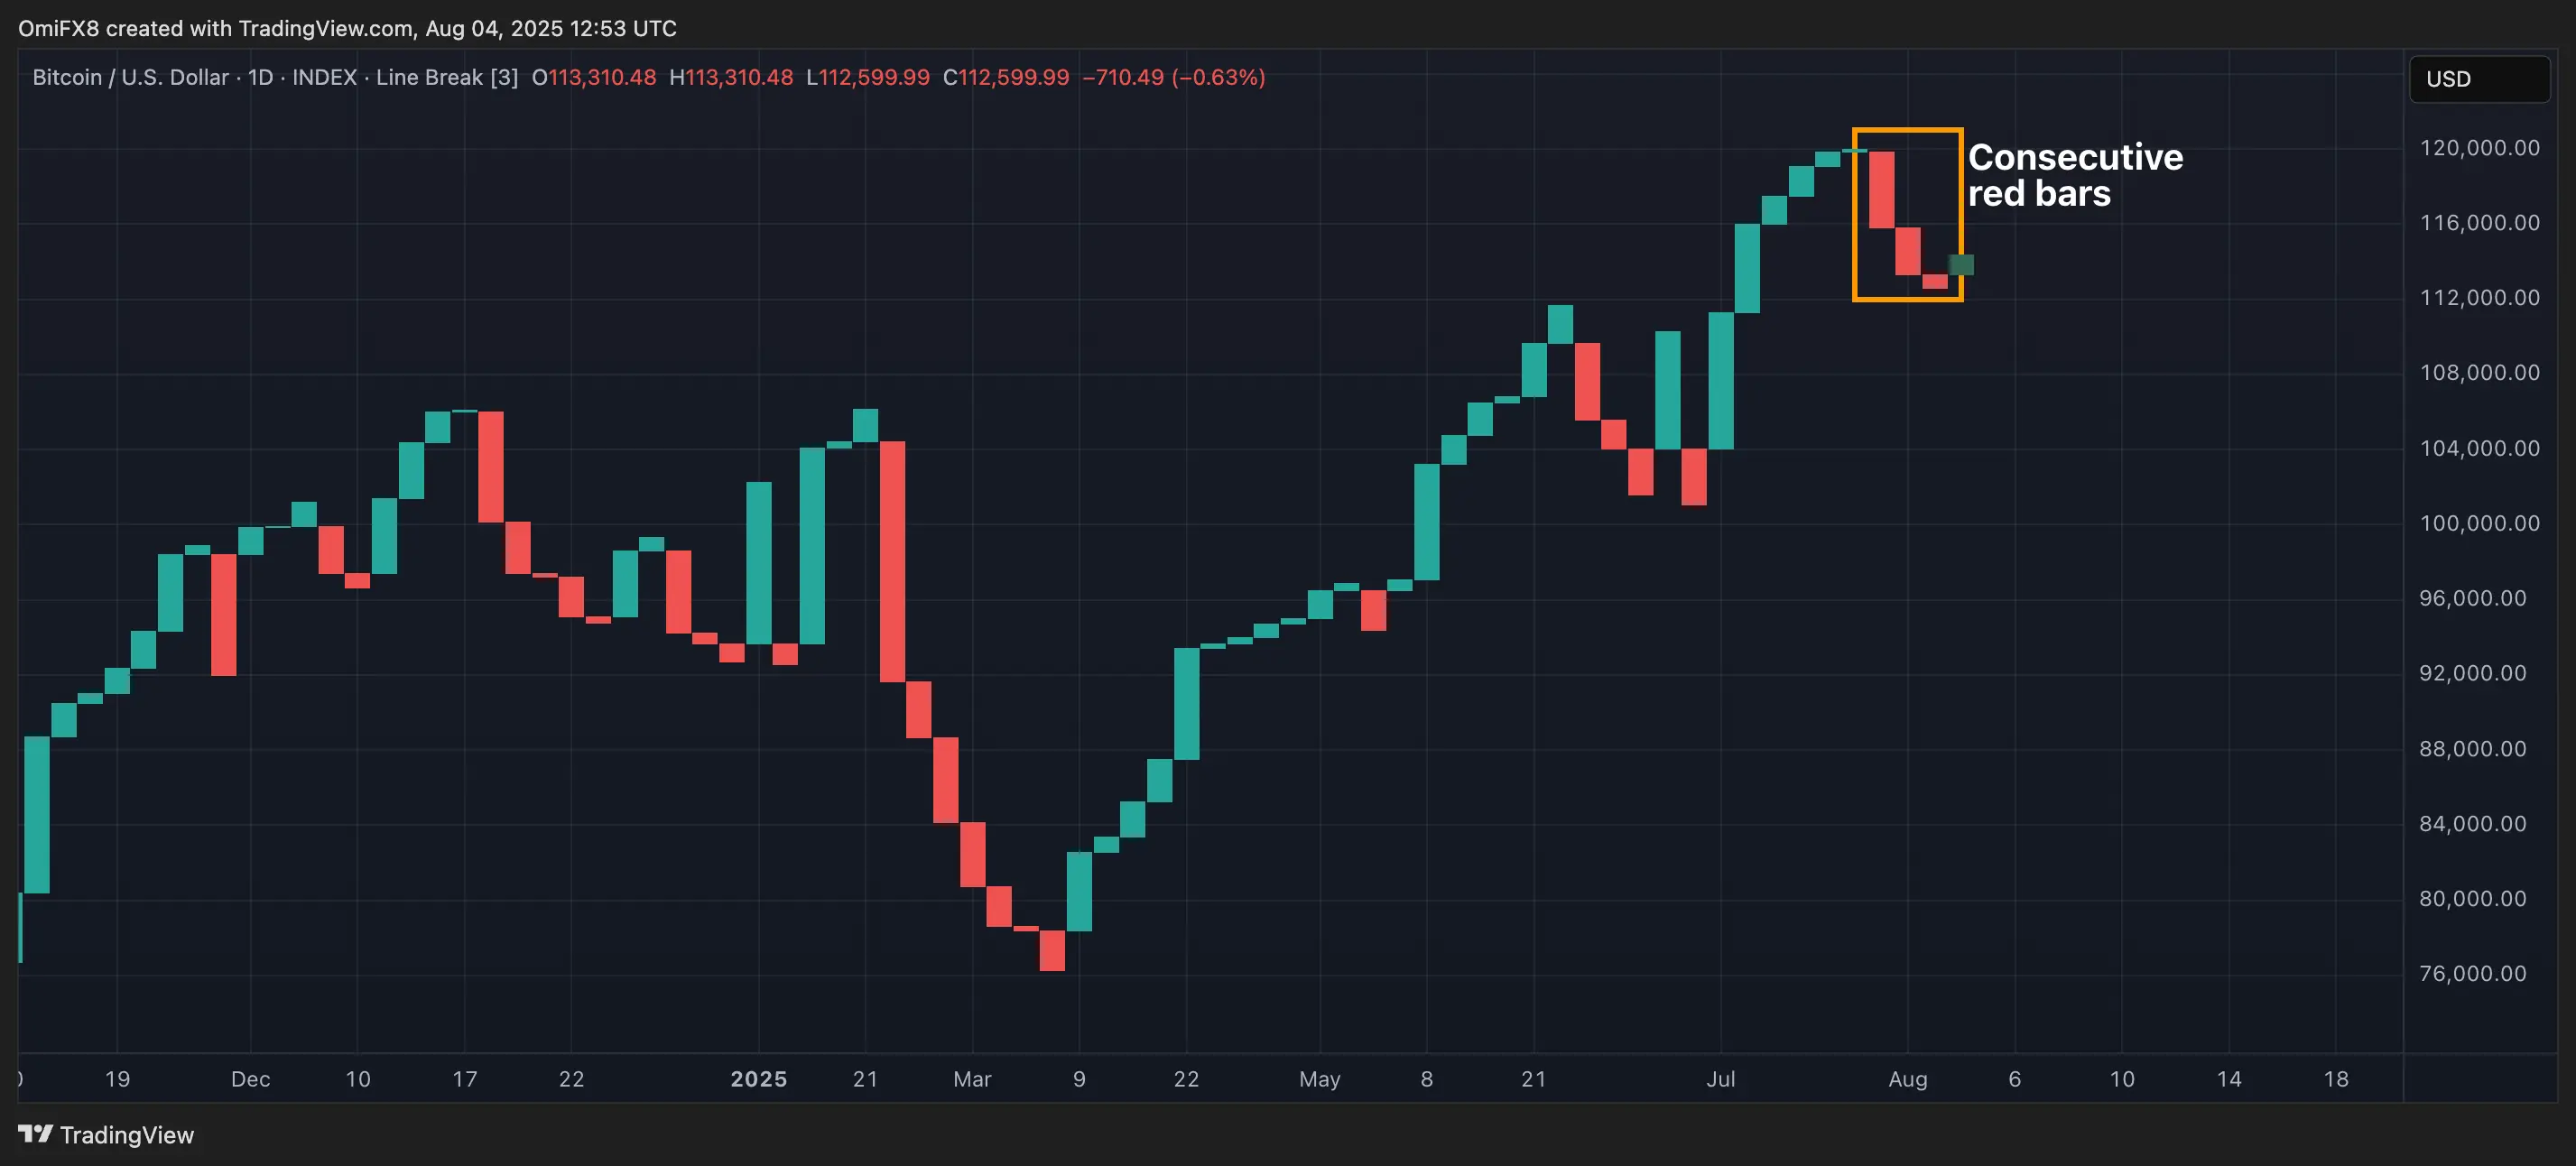
Task: Click the TradingView logo icon
Action: (x=37, y=1135)
